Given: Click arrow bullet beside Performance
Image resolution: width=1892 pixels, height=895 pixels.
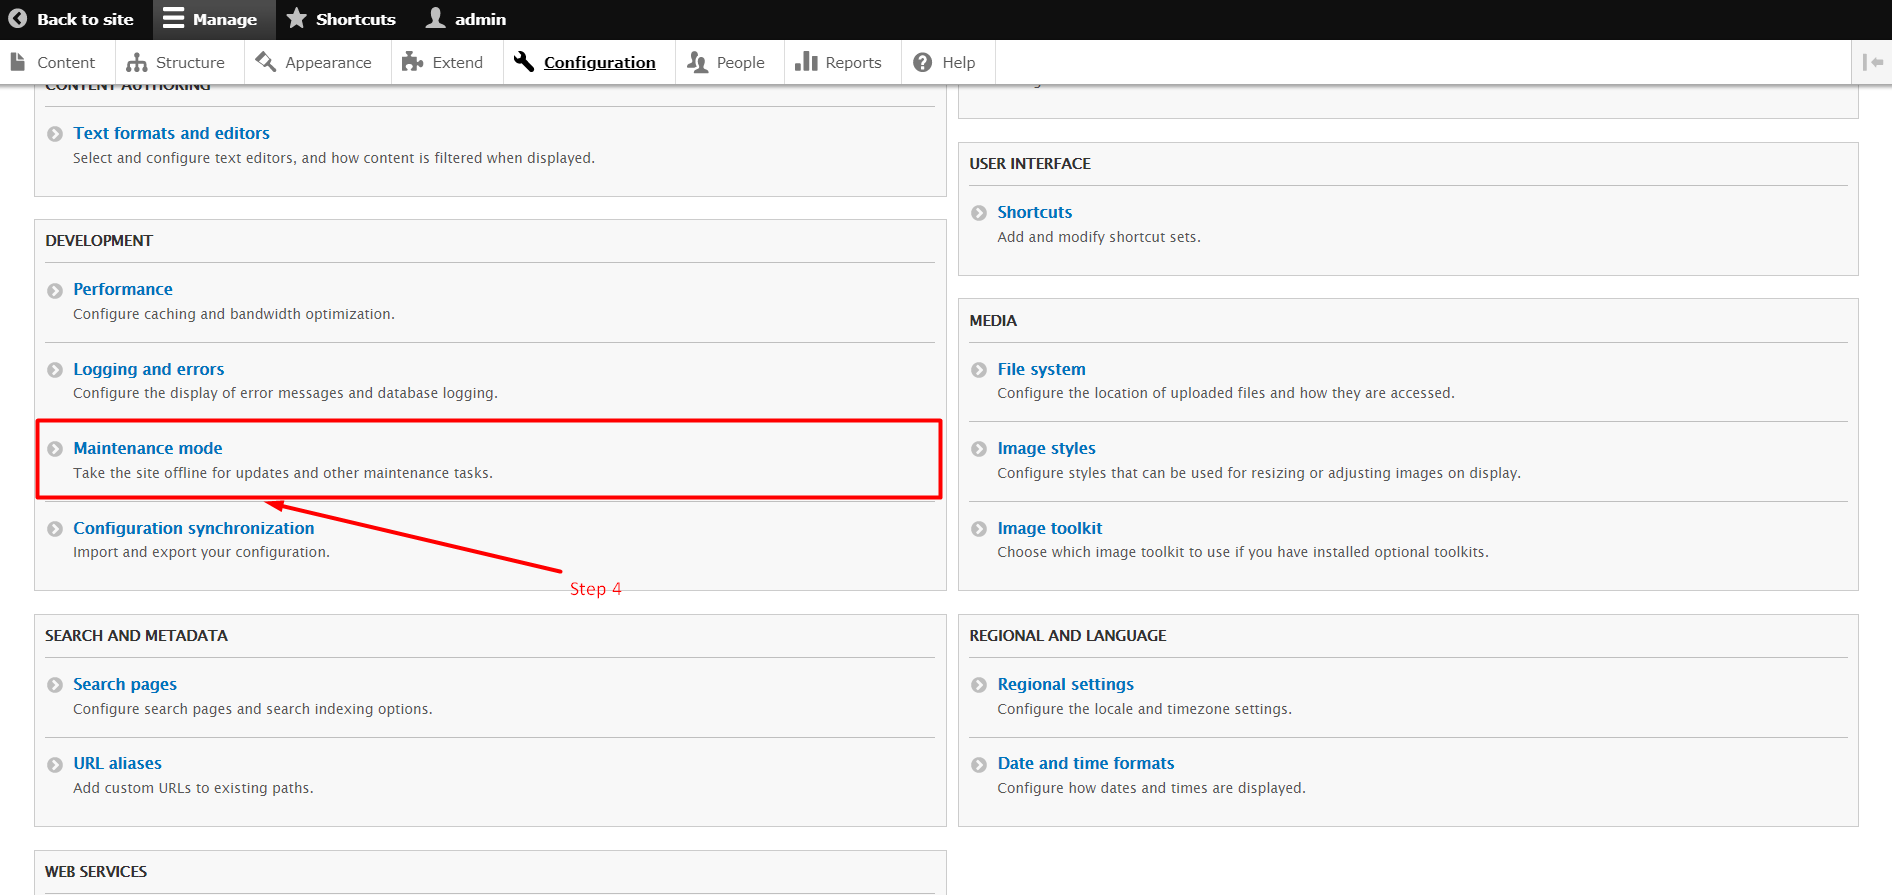Looking at the screenshot, I should tap(55, 291).
